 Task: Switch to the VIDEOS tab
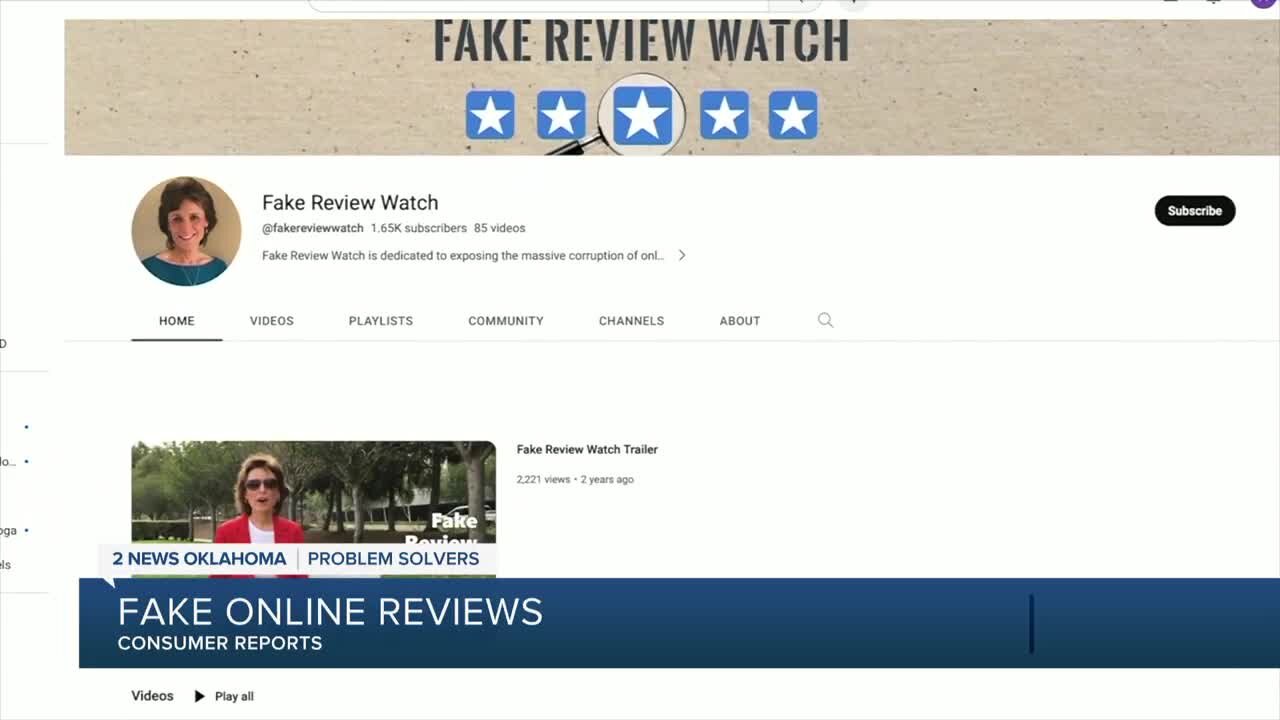click(x=272, y=321)
